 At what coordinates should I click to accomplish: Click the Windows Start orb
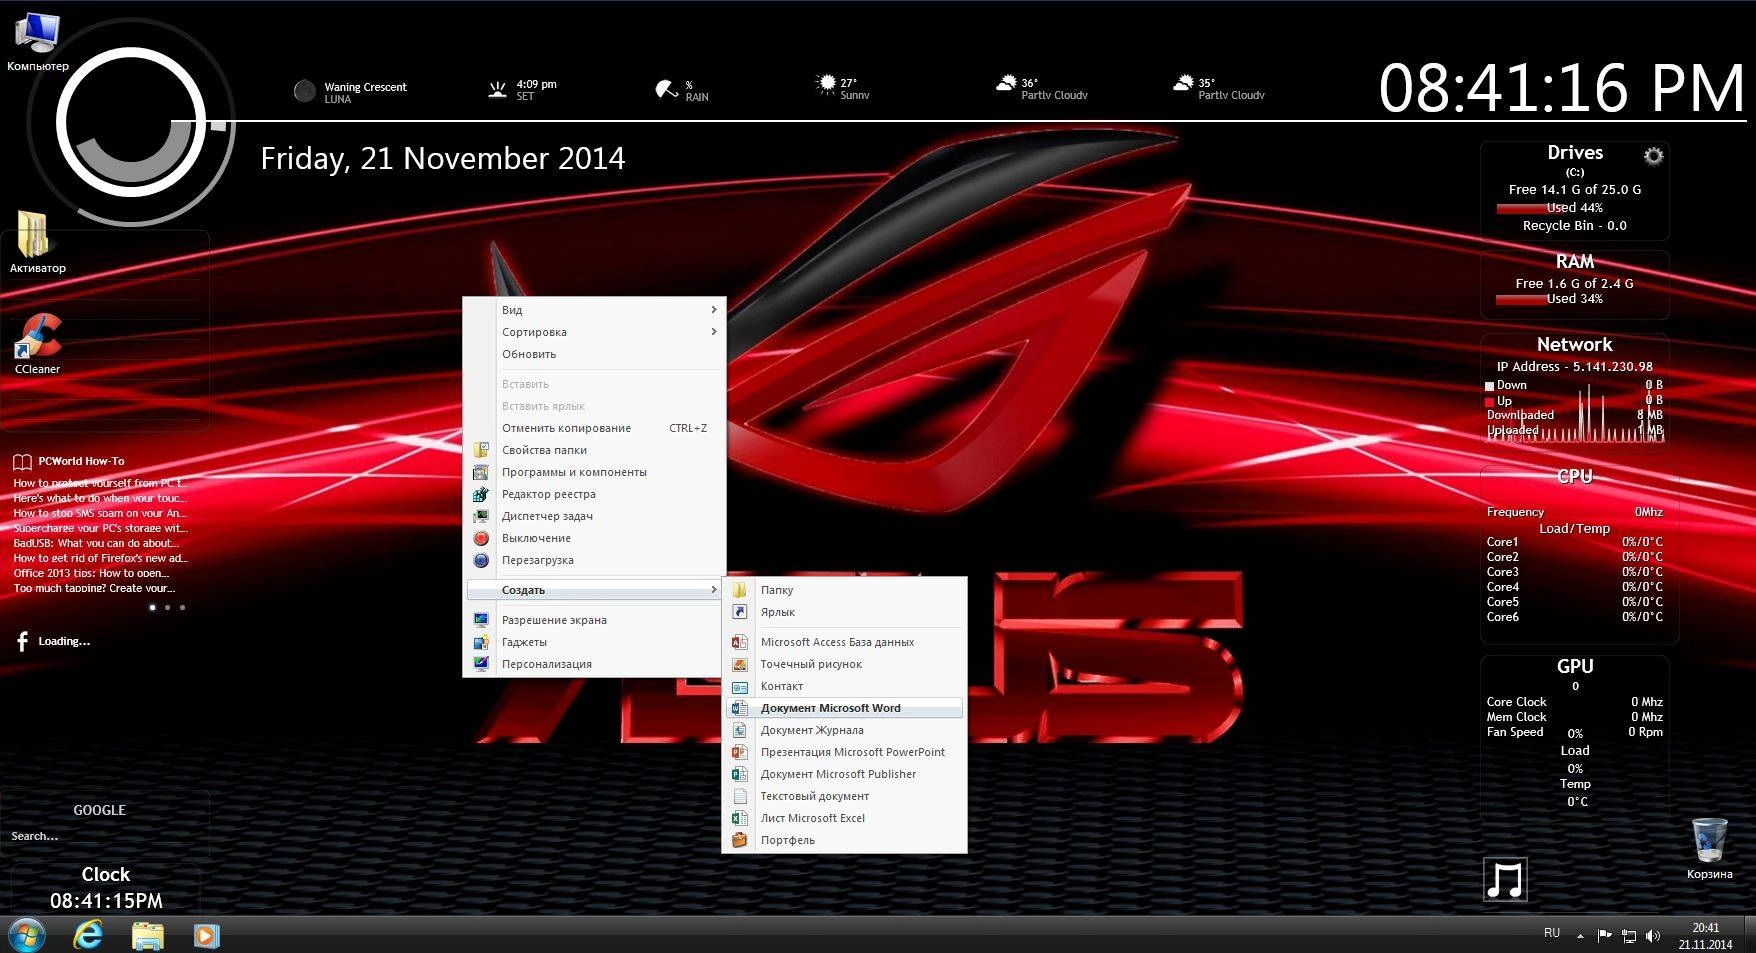coord(27,935)
